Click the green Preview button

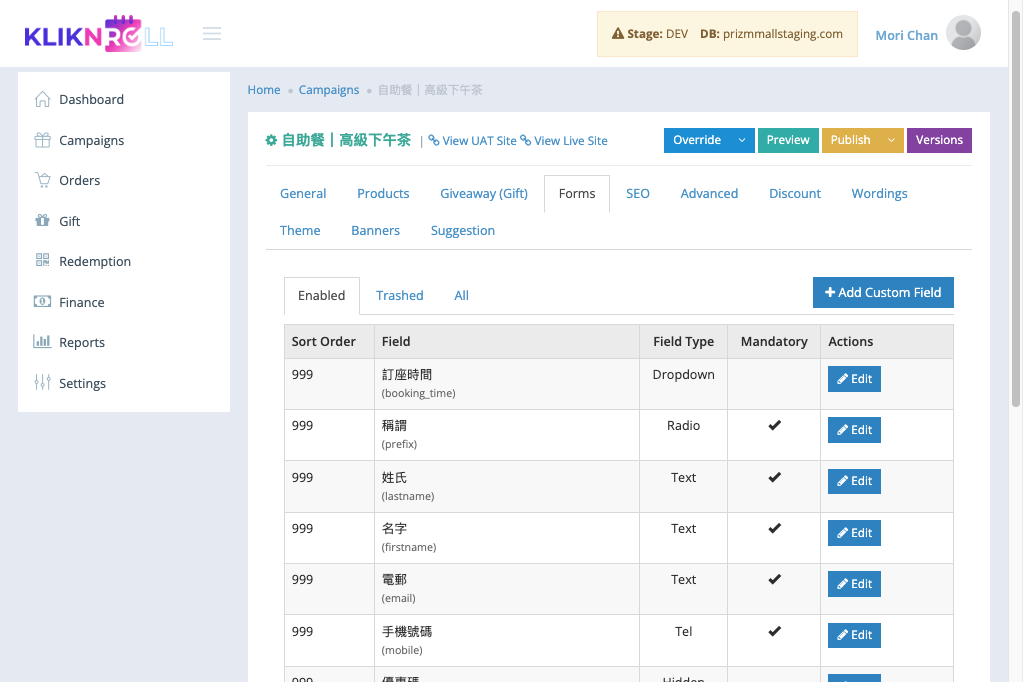point(788,140)
